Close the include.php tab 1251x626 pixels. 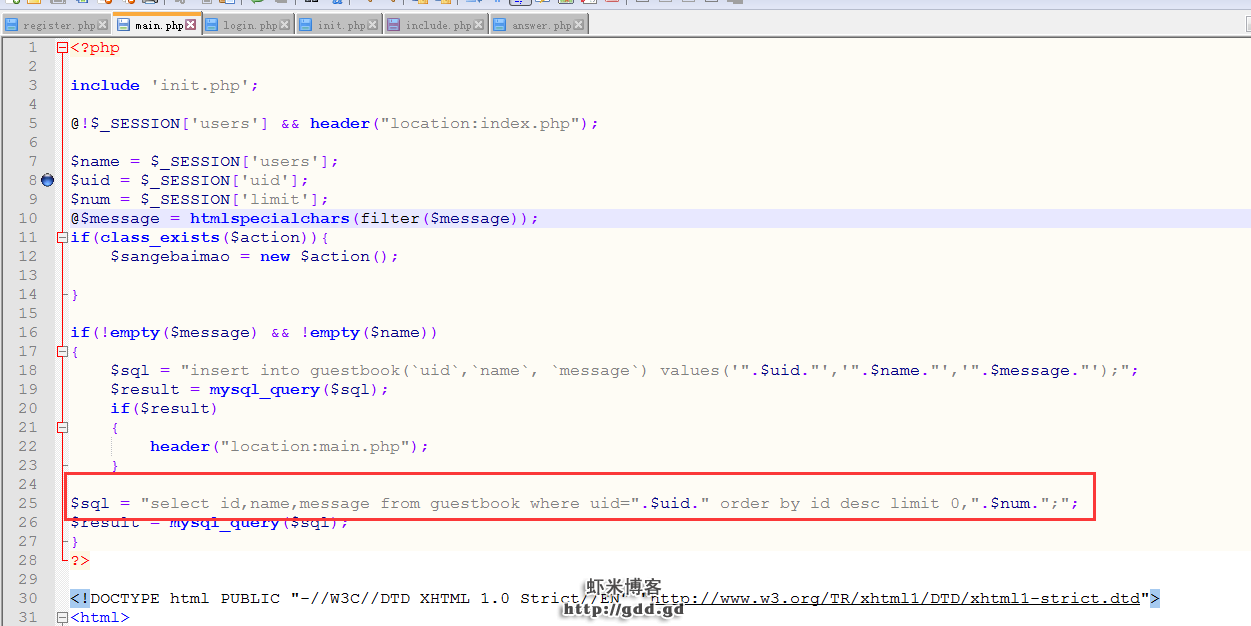click(x=478, y=25)
